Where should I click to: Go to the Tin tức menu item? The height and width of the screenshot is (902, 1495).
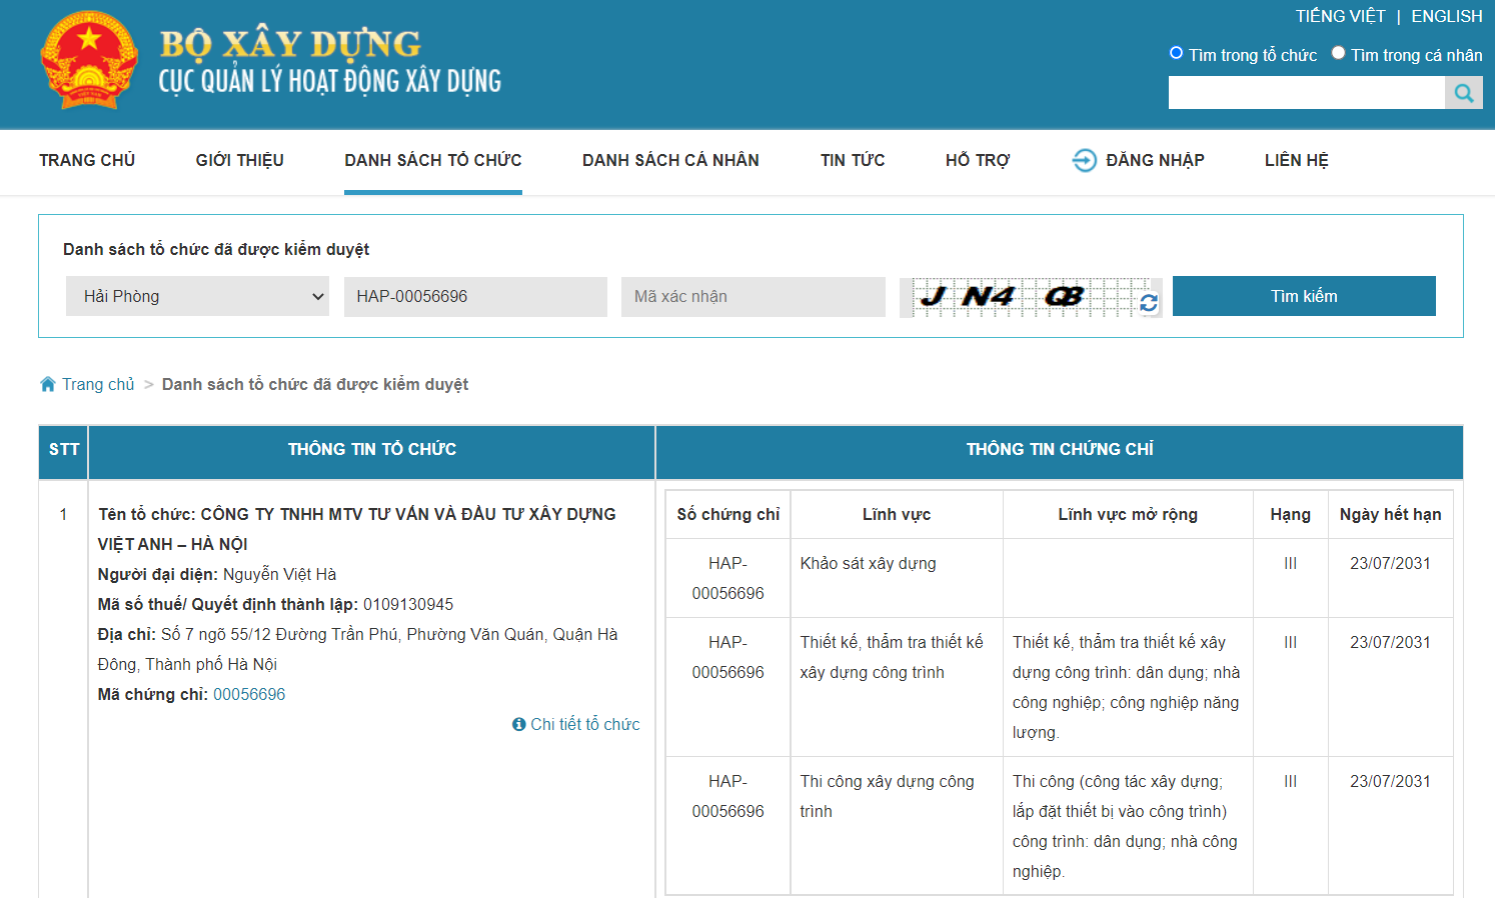coord(852,160)
